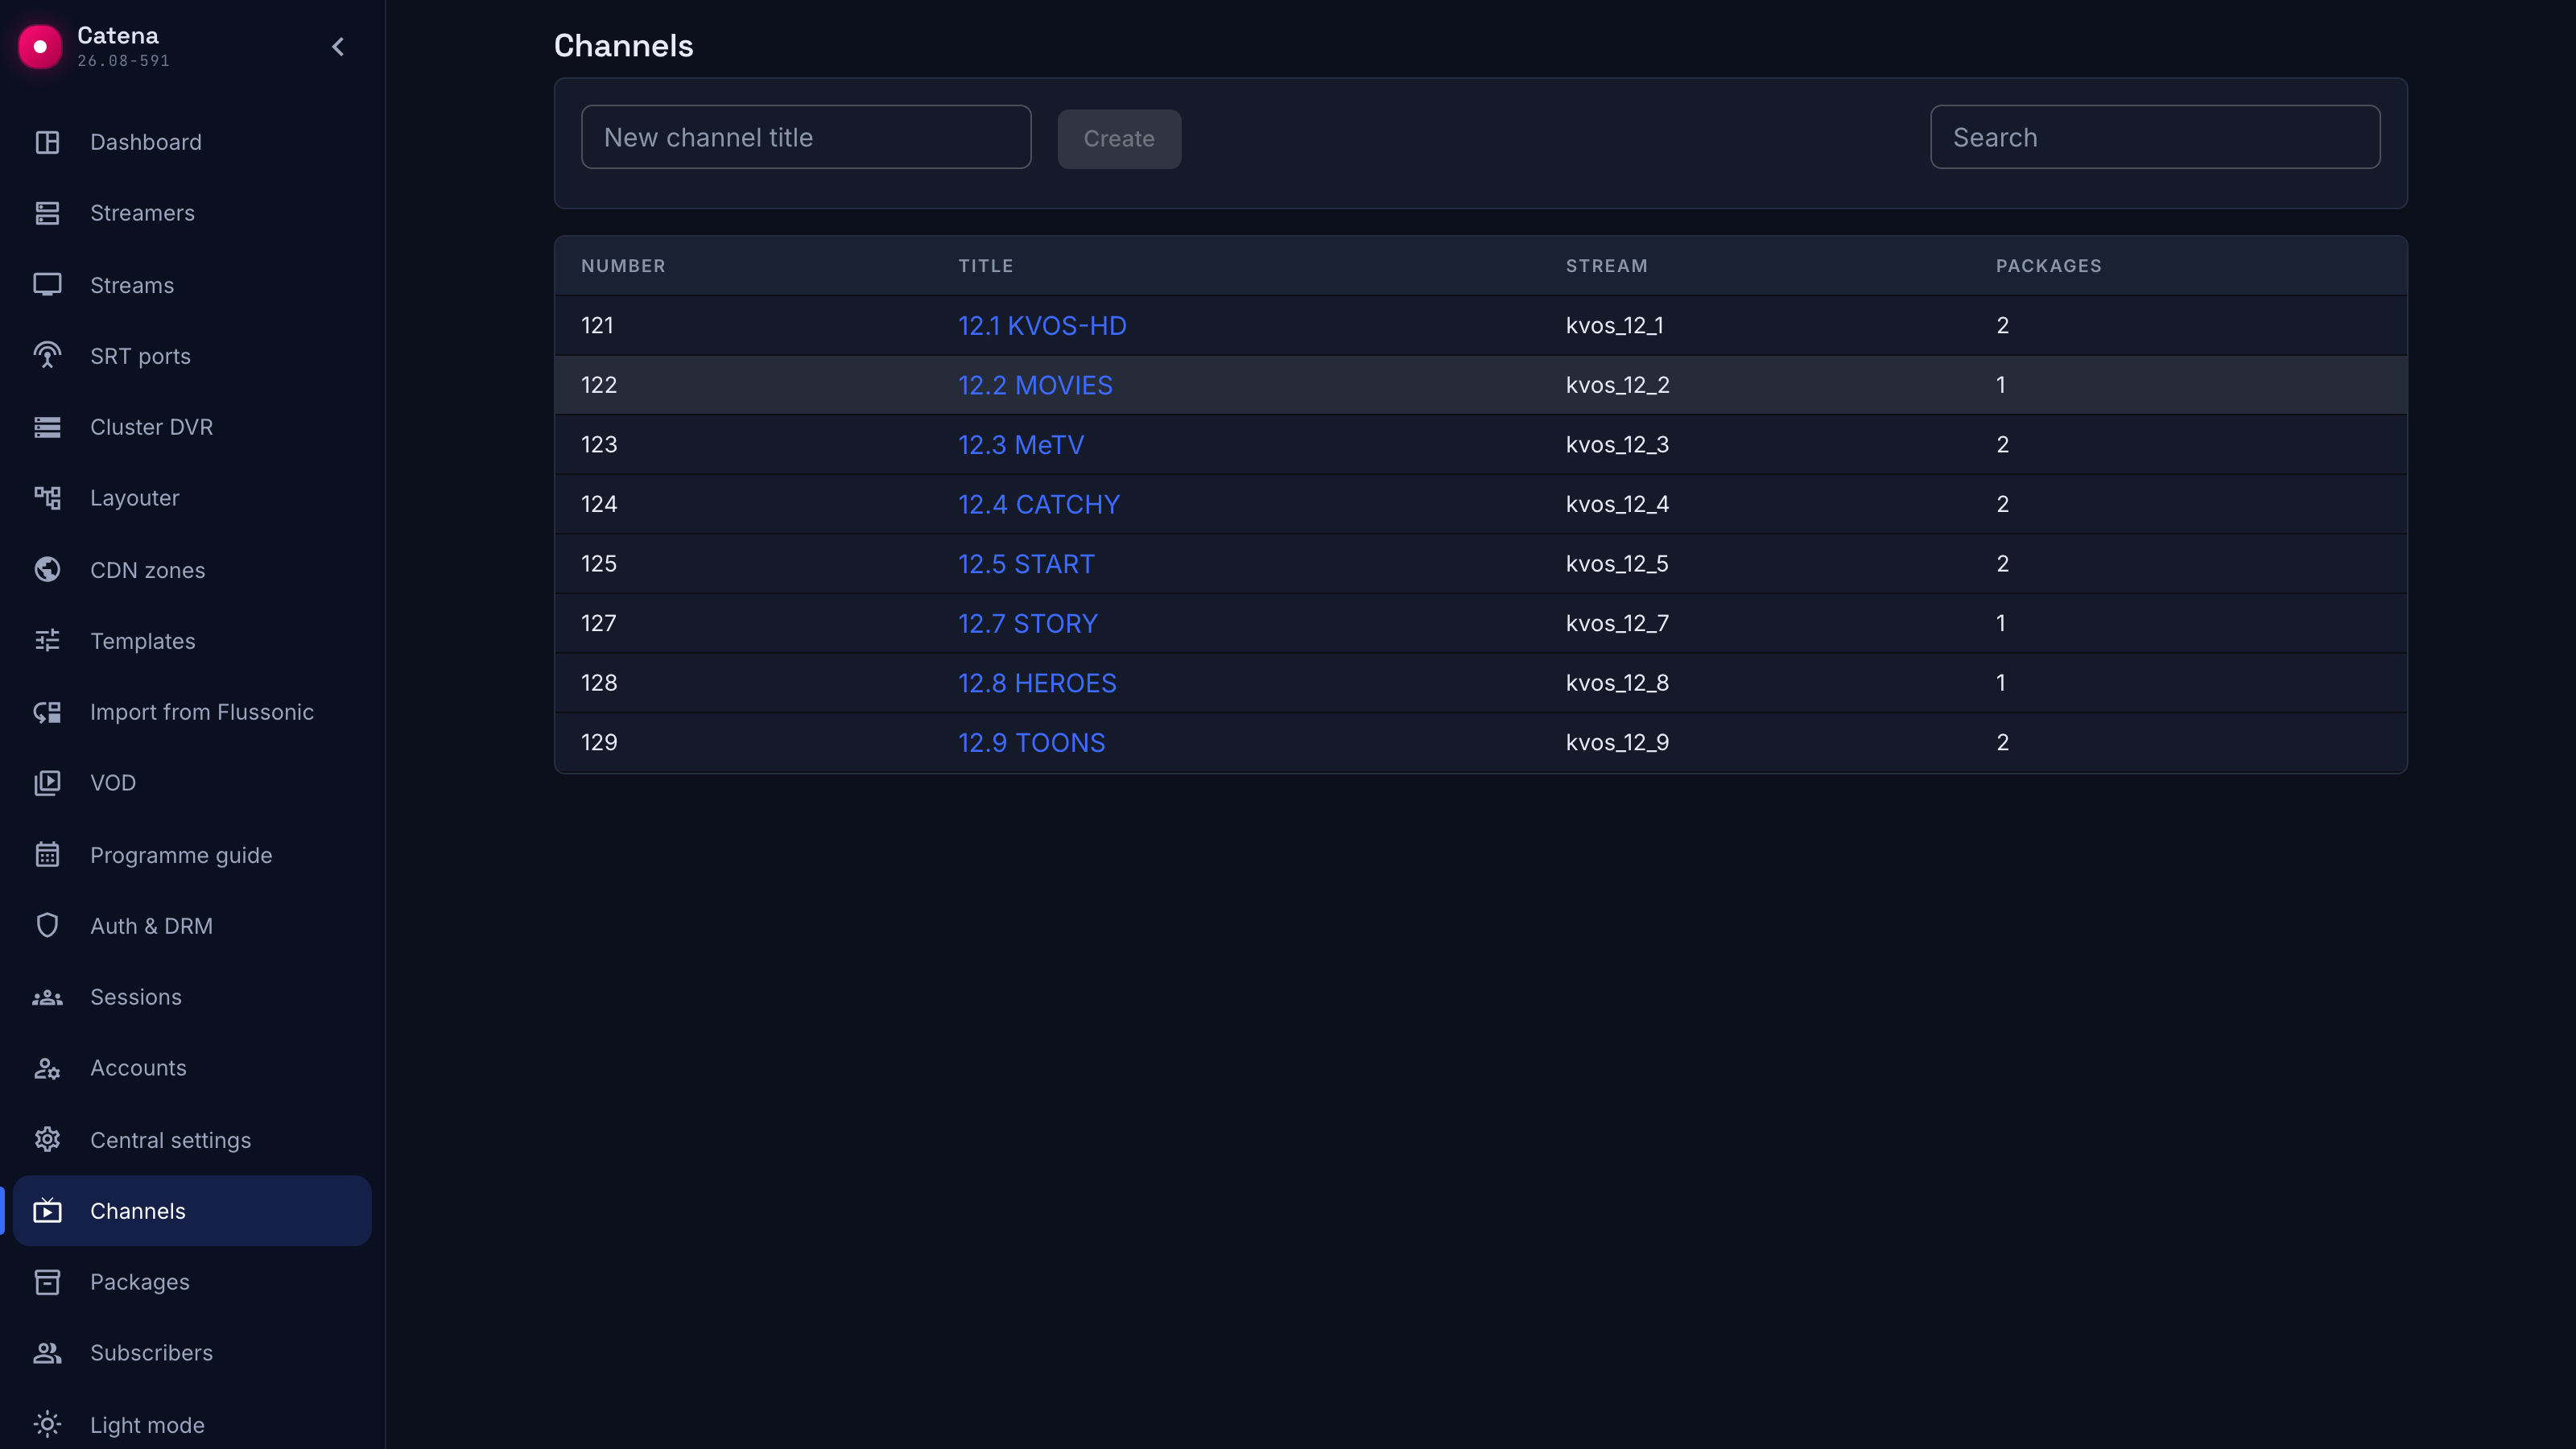This screenshot has height=1449, width=2576.
Task: Open Sessions label
Action: click(x=136, y=997)
